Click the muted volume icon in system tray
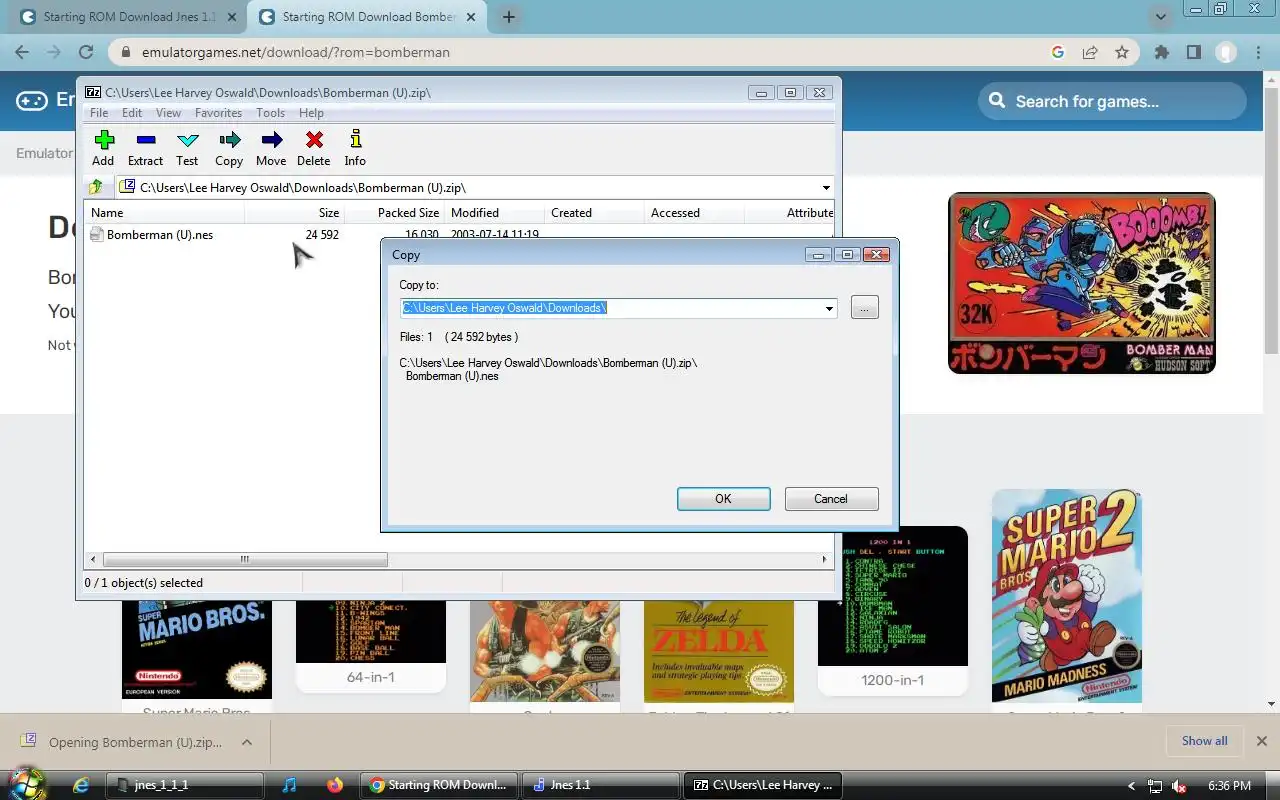Viewport: 1280px width, 800px height. pyautogui.click(x=1179, y=786)
